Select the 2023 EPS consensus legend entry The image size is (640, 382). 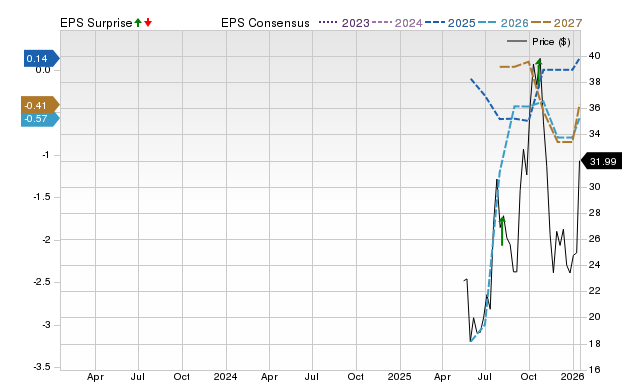pyautogui.click(x=344, y=23)
